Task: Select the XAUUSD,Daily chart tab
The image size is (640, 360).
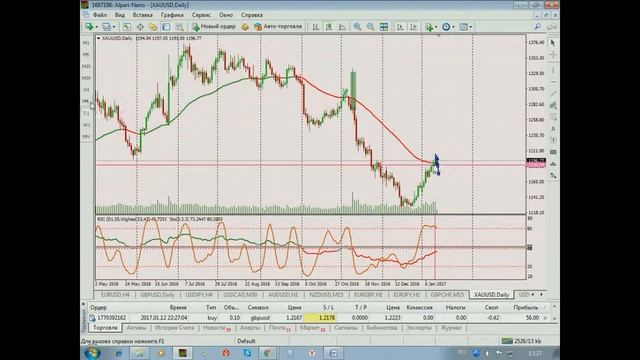Action: point(491,295)
